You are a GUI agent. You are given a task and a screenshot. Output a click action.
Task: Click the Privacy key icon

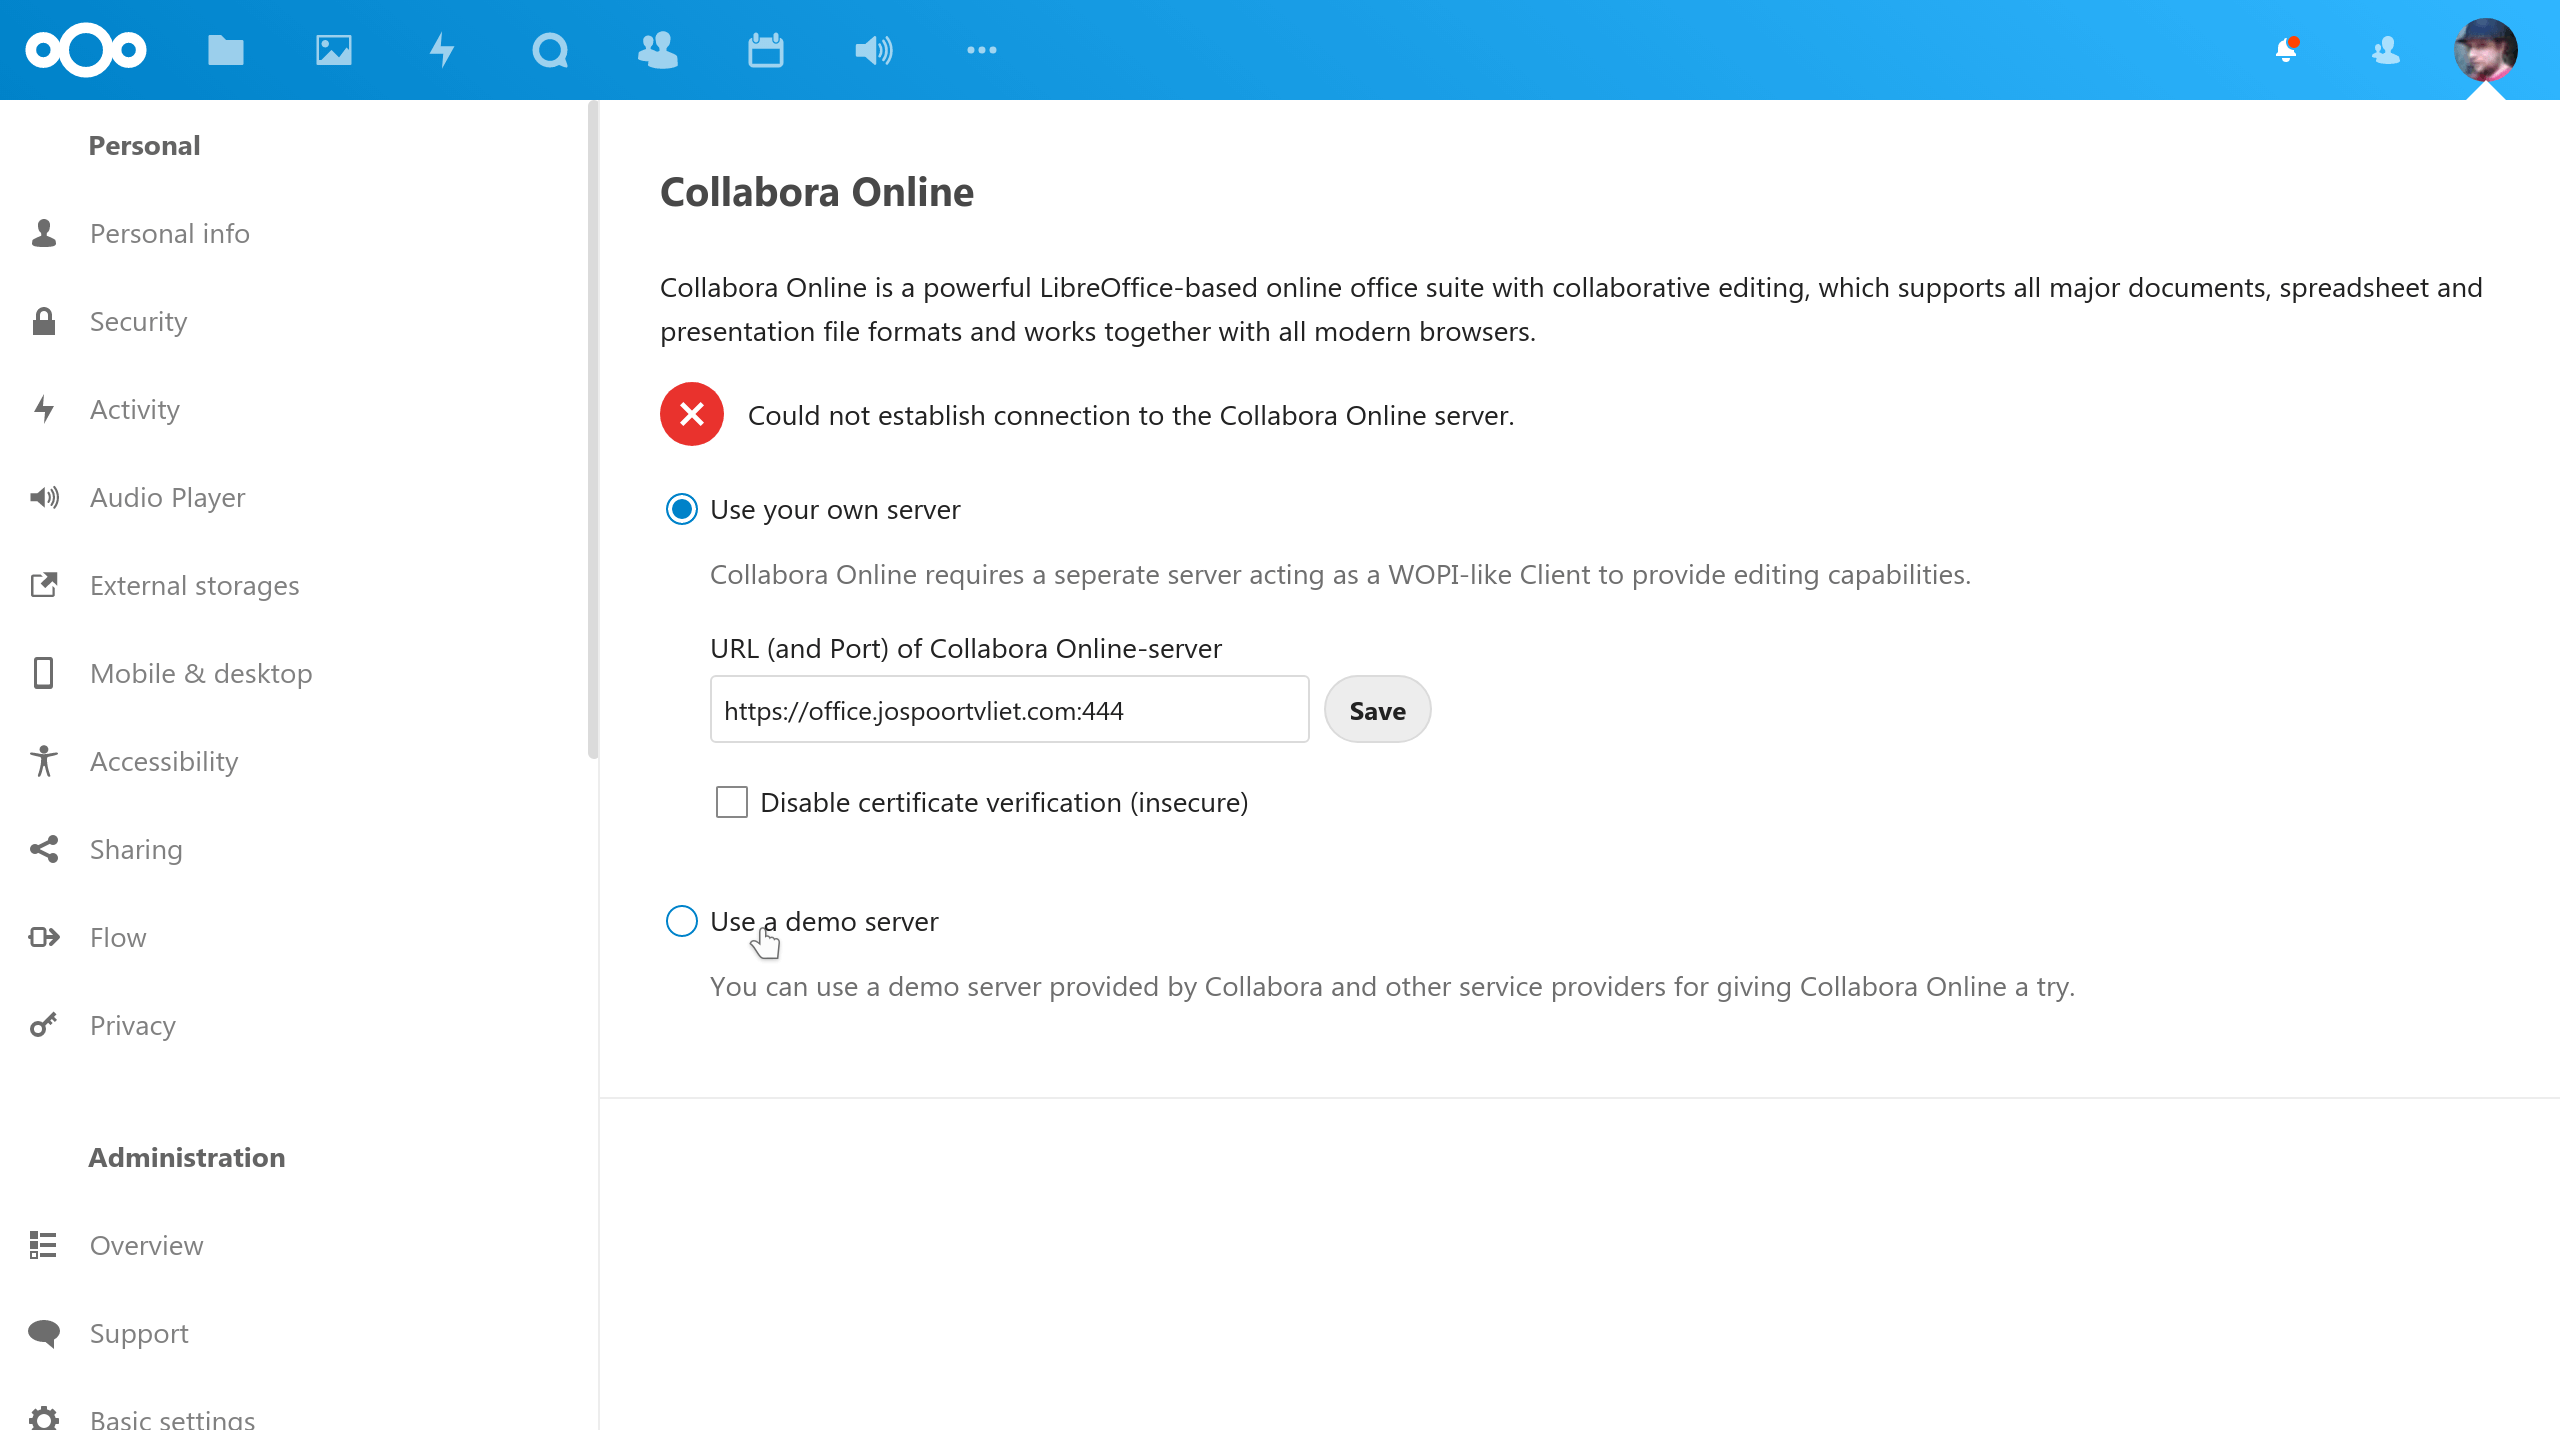tap(44, 1025)
